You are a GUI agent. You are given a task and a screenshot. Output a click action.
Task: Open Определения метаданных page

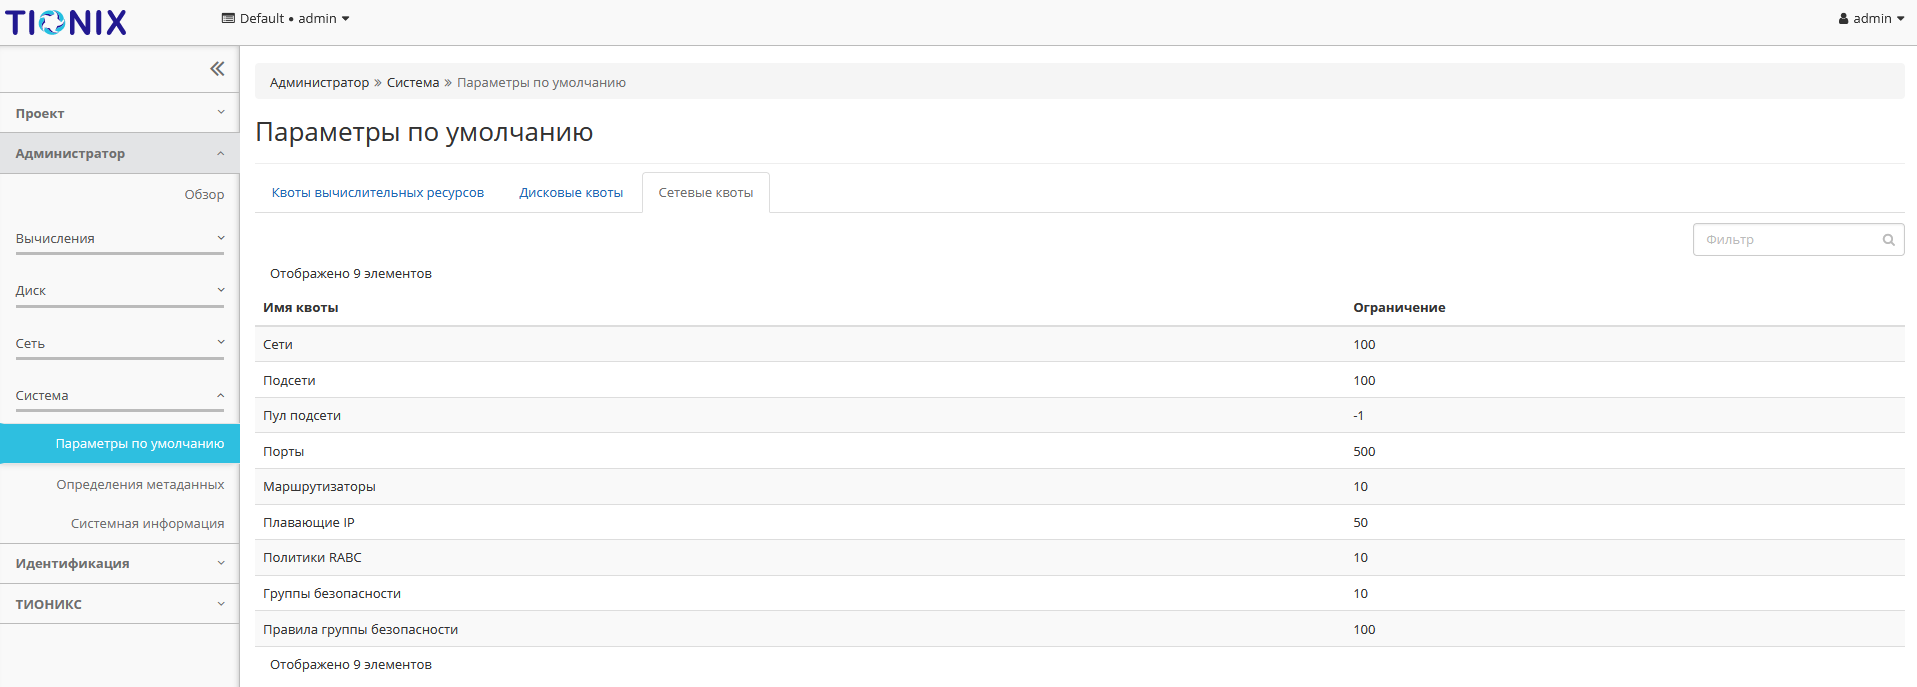140,485
